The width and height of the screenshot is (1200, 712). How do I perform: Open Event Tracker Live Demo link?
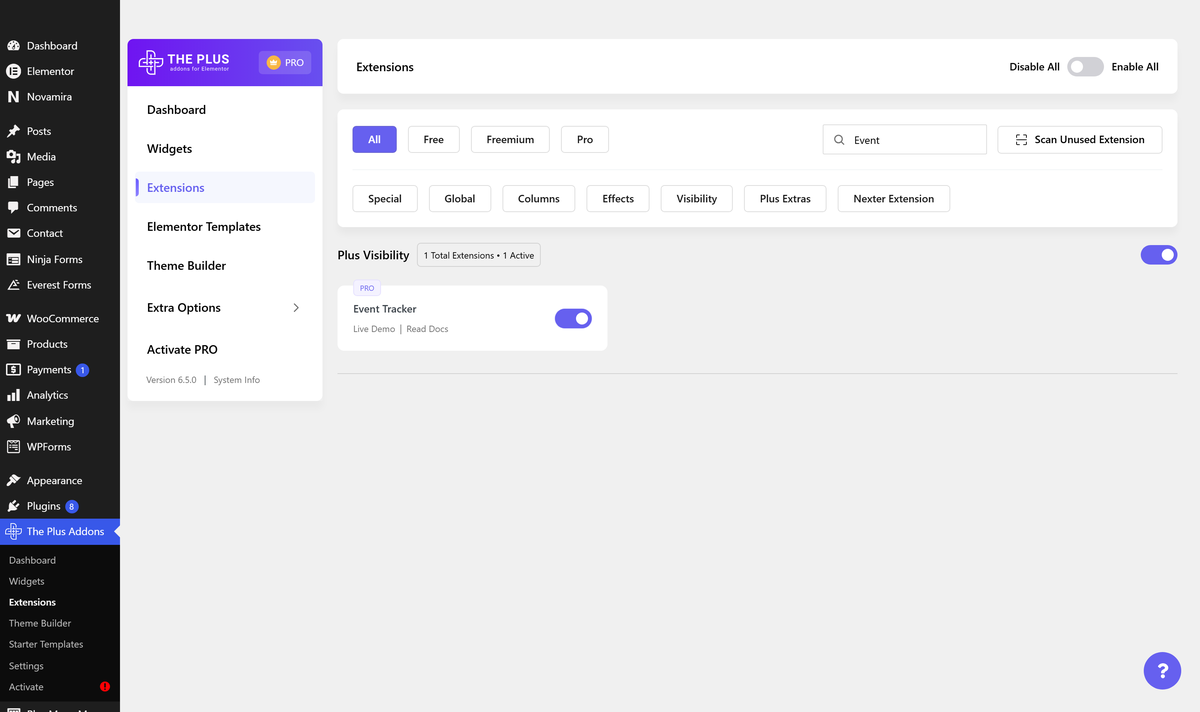click(x=374, y=329)
